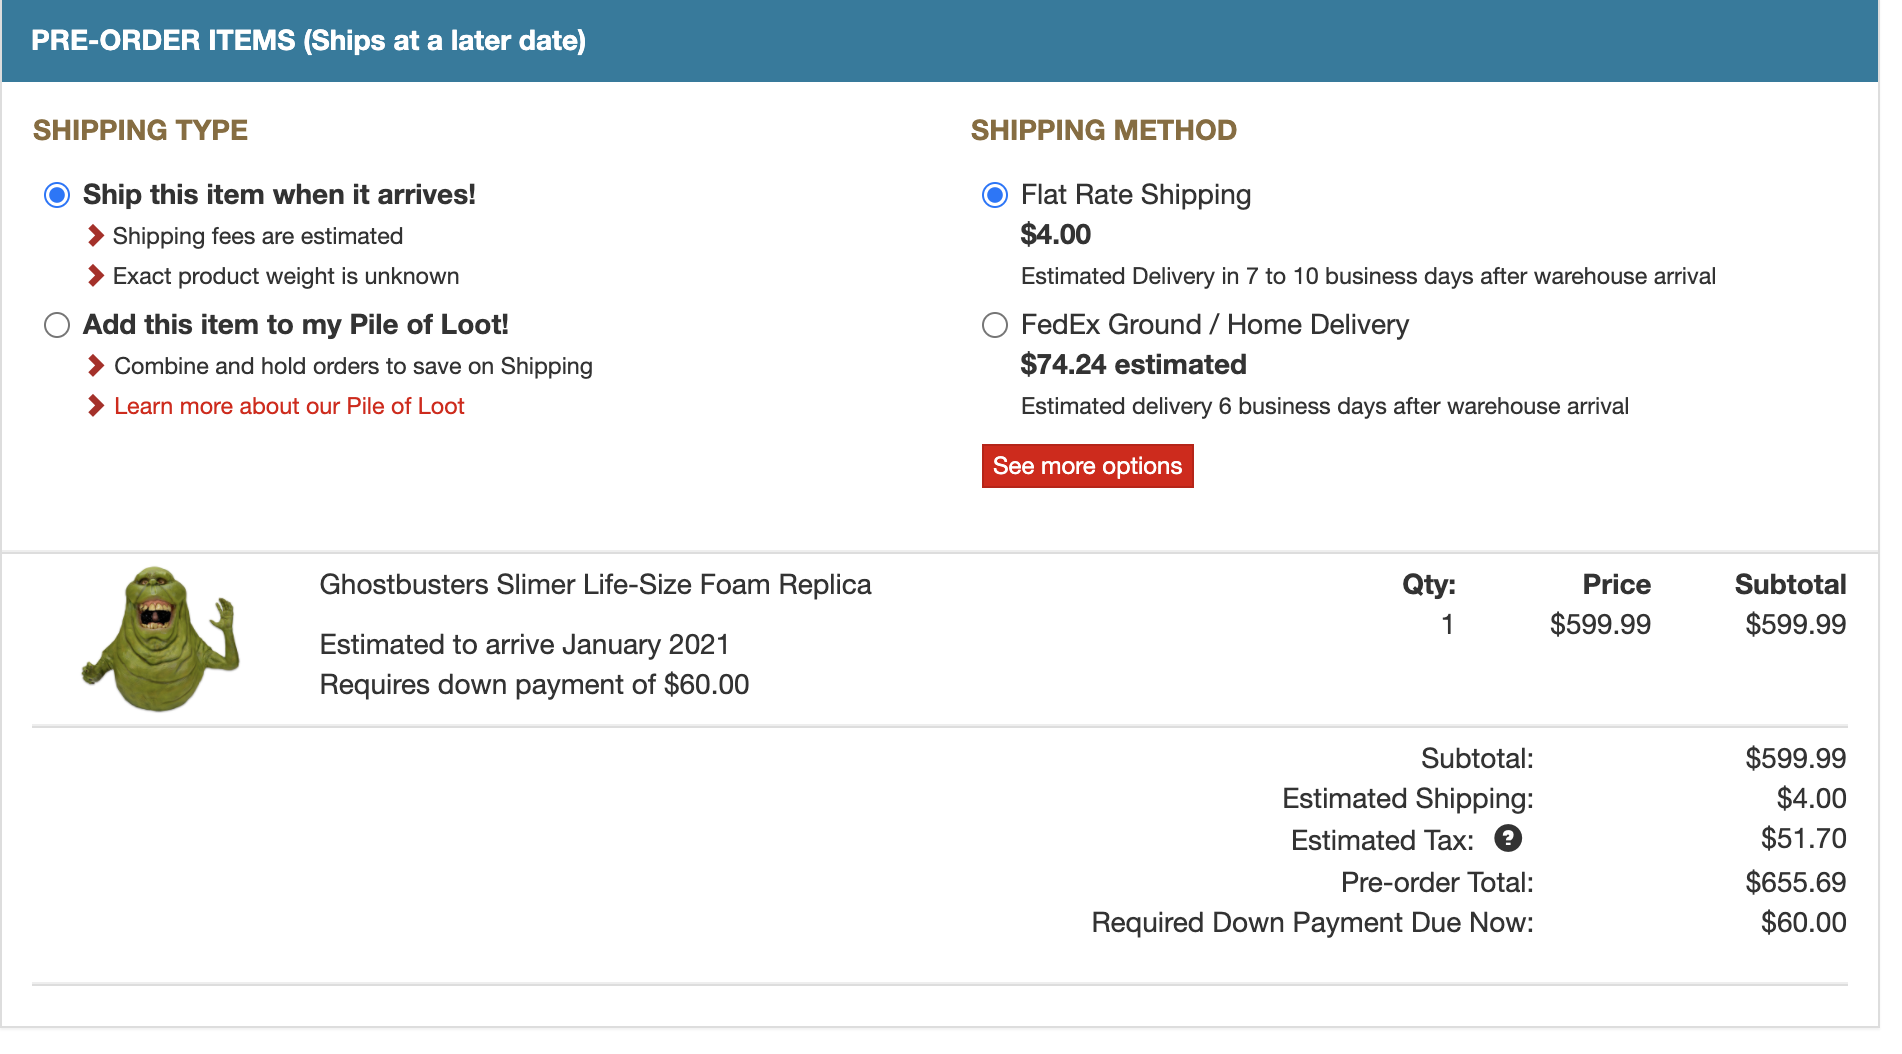Click the Estimated Tax help question icon

tap(1508, 838)
